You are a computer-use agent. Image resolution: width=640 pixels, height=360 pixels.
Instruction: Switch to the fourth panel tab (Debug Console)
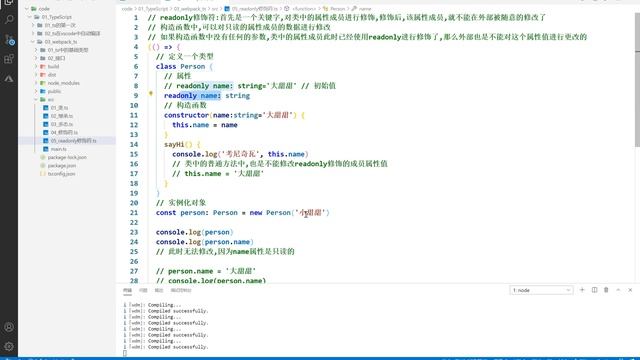coord(181,290)
